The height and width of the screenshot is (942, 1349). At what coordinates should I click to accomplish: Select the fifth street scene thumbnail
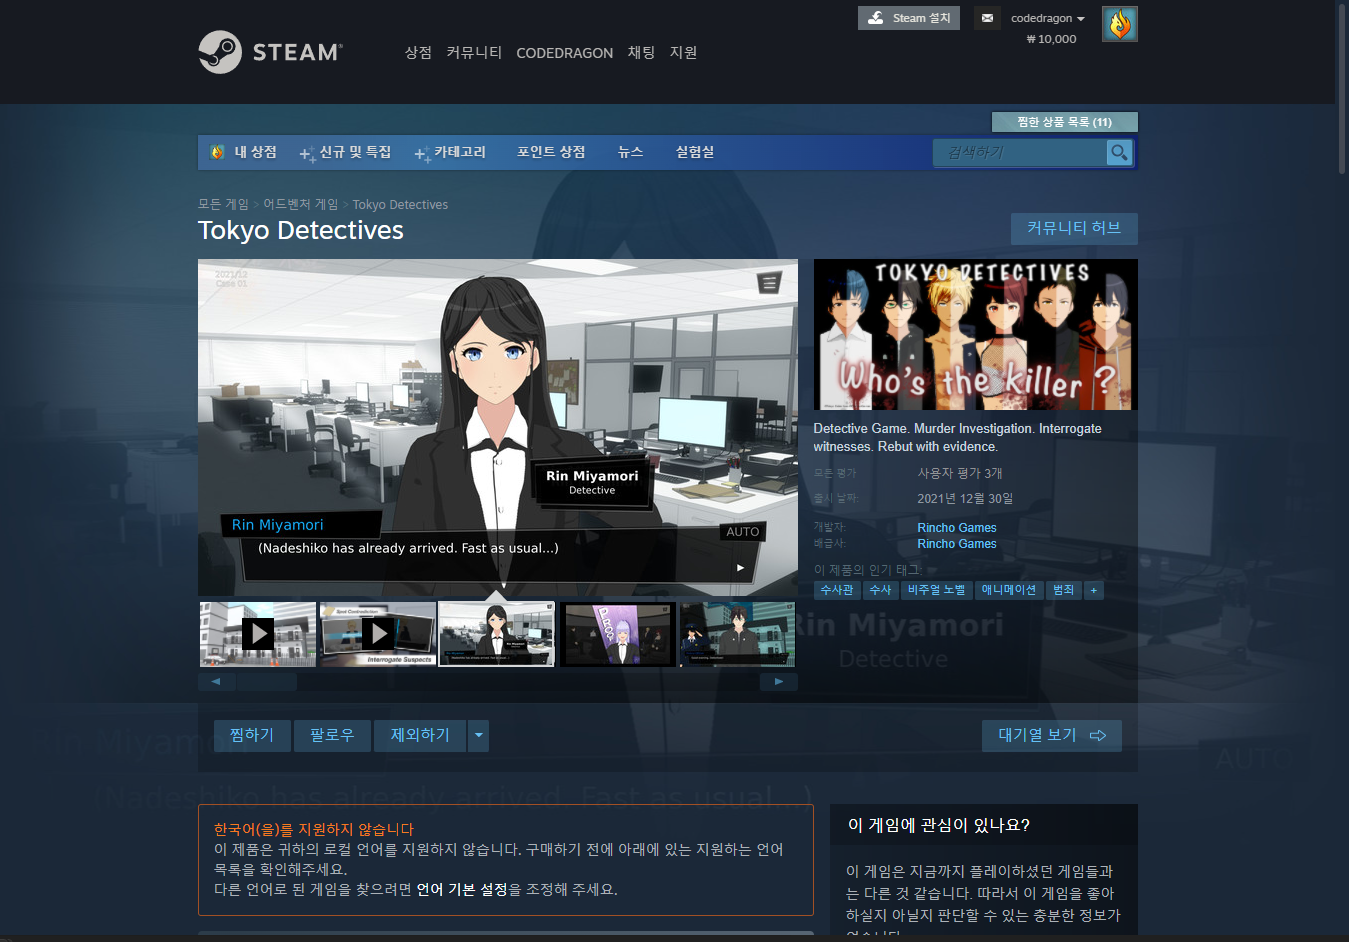[738, 633]
